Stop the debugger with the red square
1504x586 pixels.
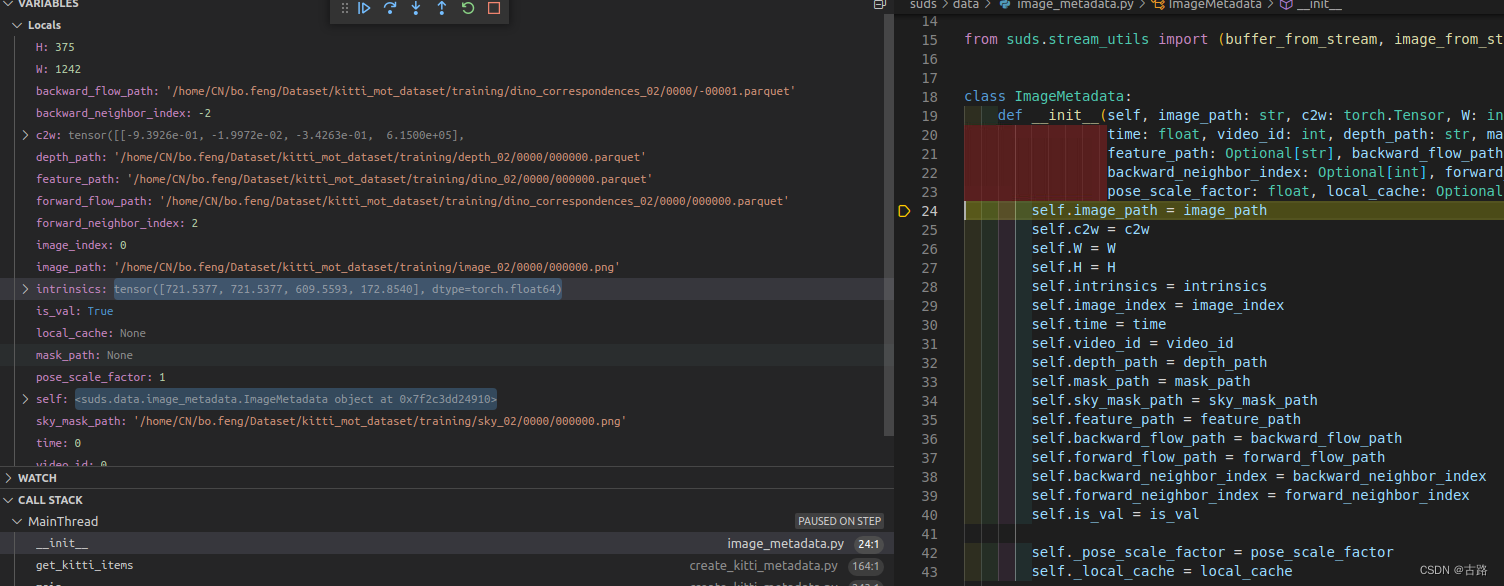point(494,8)
